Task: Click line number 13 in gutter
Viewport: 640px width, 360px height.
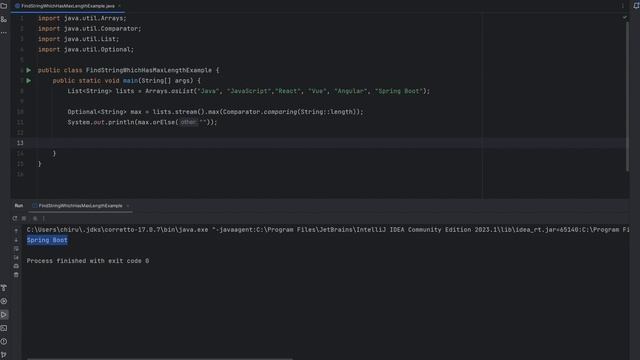Action: click(x=20, y=143)
